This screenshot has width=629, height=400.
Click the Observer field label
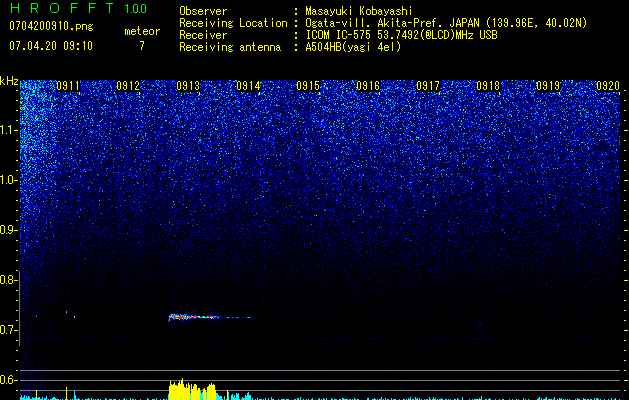[203, 11]
